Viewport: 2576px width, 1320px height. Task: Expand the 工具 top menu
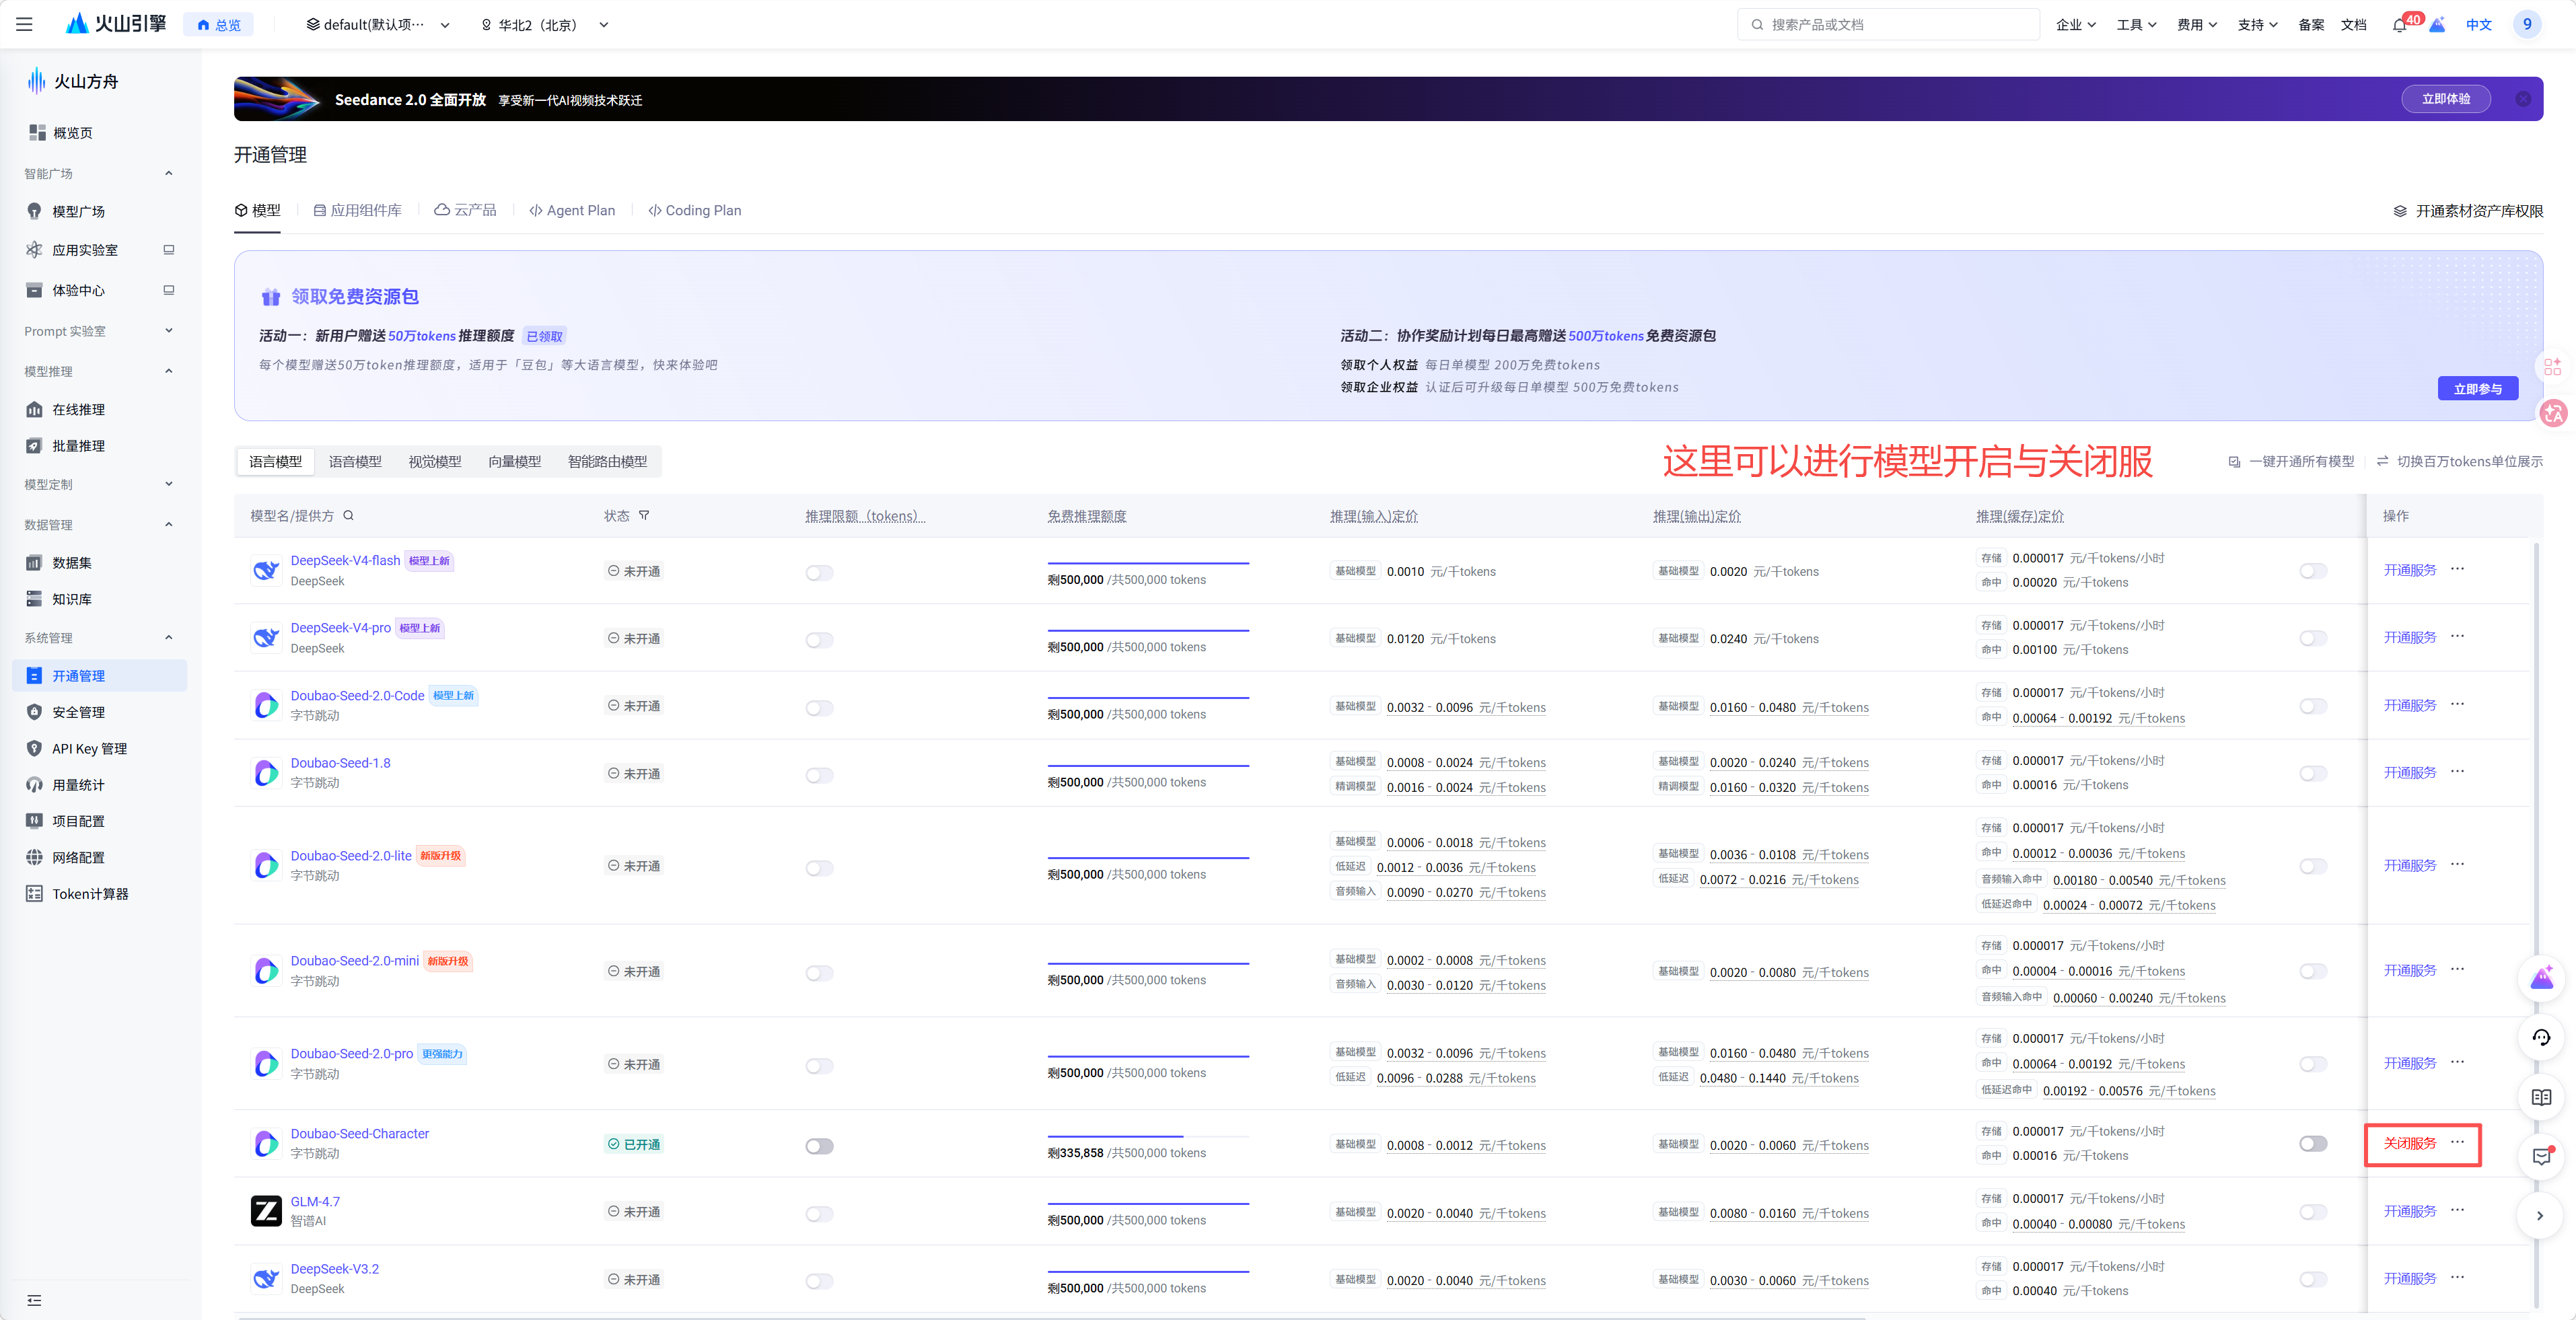(x=2137, y=25)
